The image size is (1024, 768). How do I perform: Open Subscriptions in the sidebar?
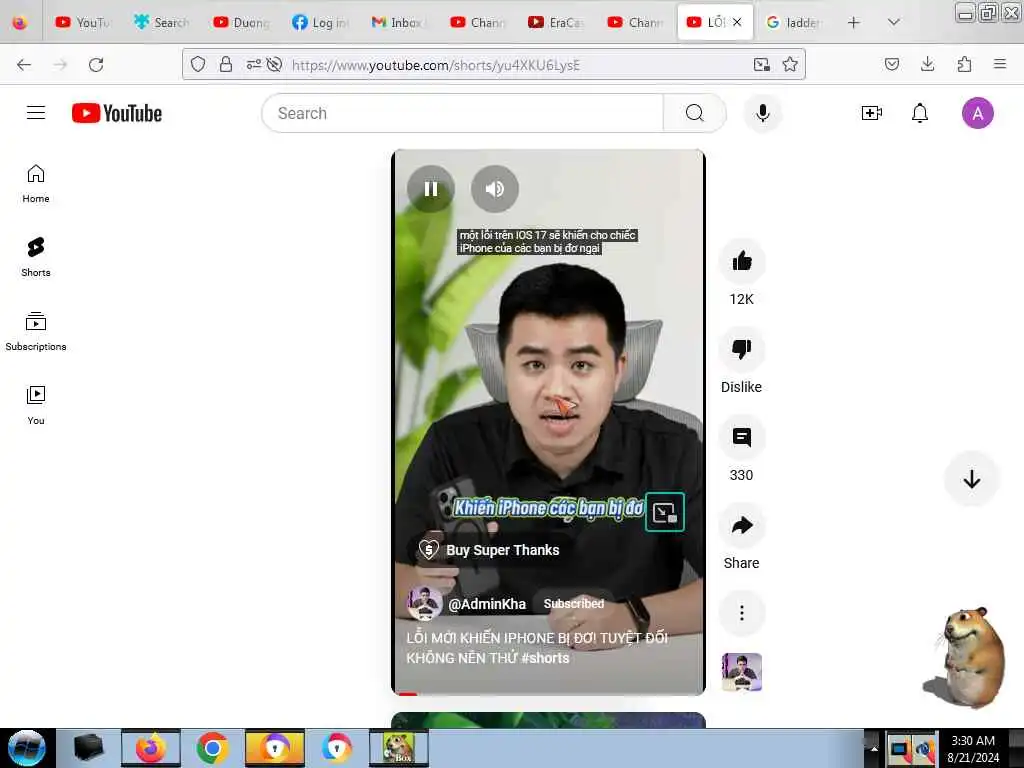[36, 331]
